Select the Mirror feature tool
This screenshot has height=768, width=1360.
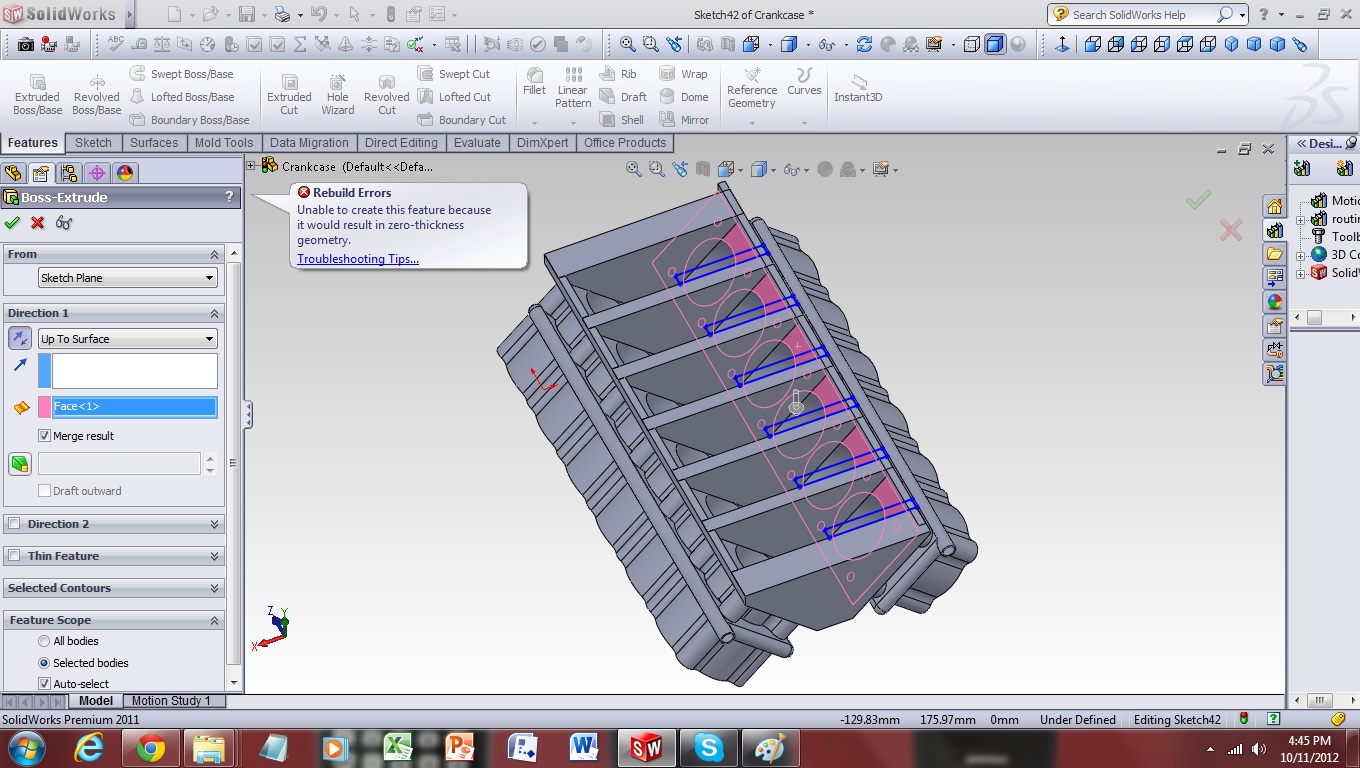tap(684, 120)
